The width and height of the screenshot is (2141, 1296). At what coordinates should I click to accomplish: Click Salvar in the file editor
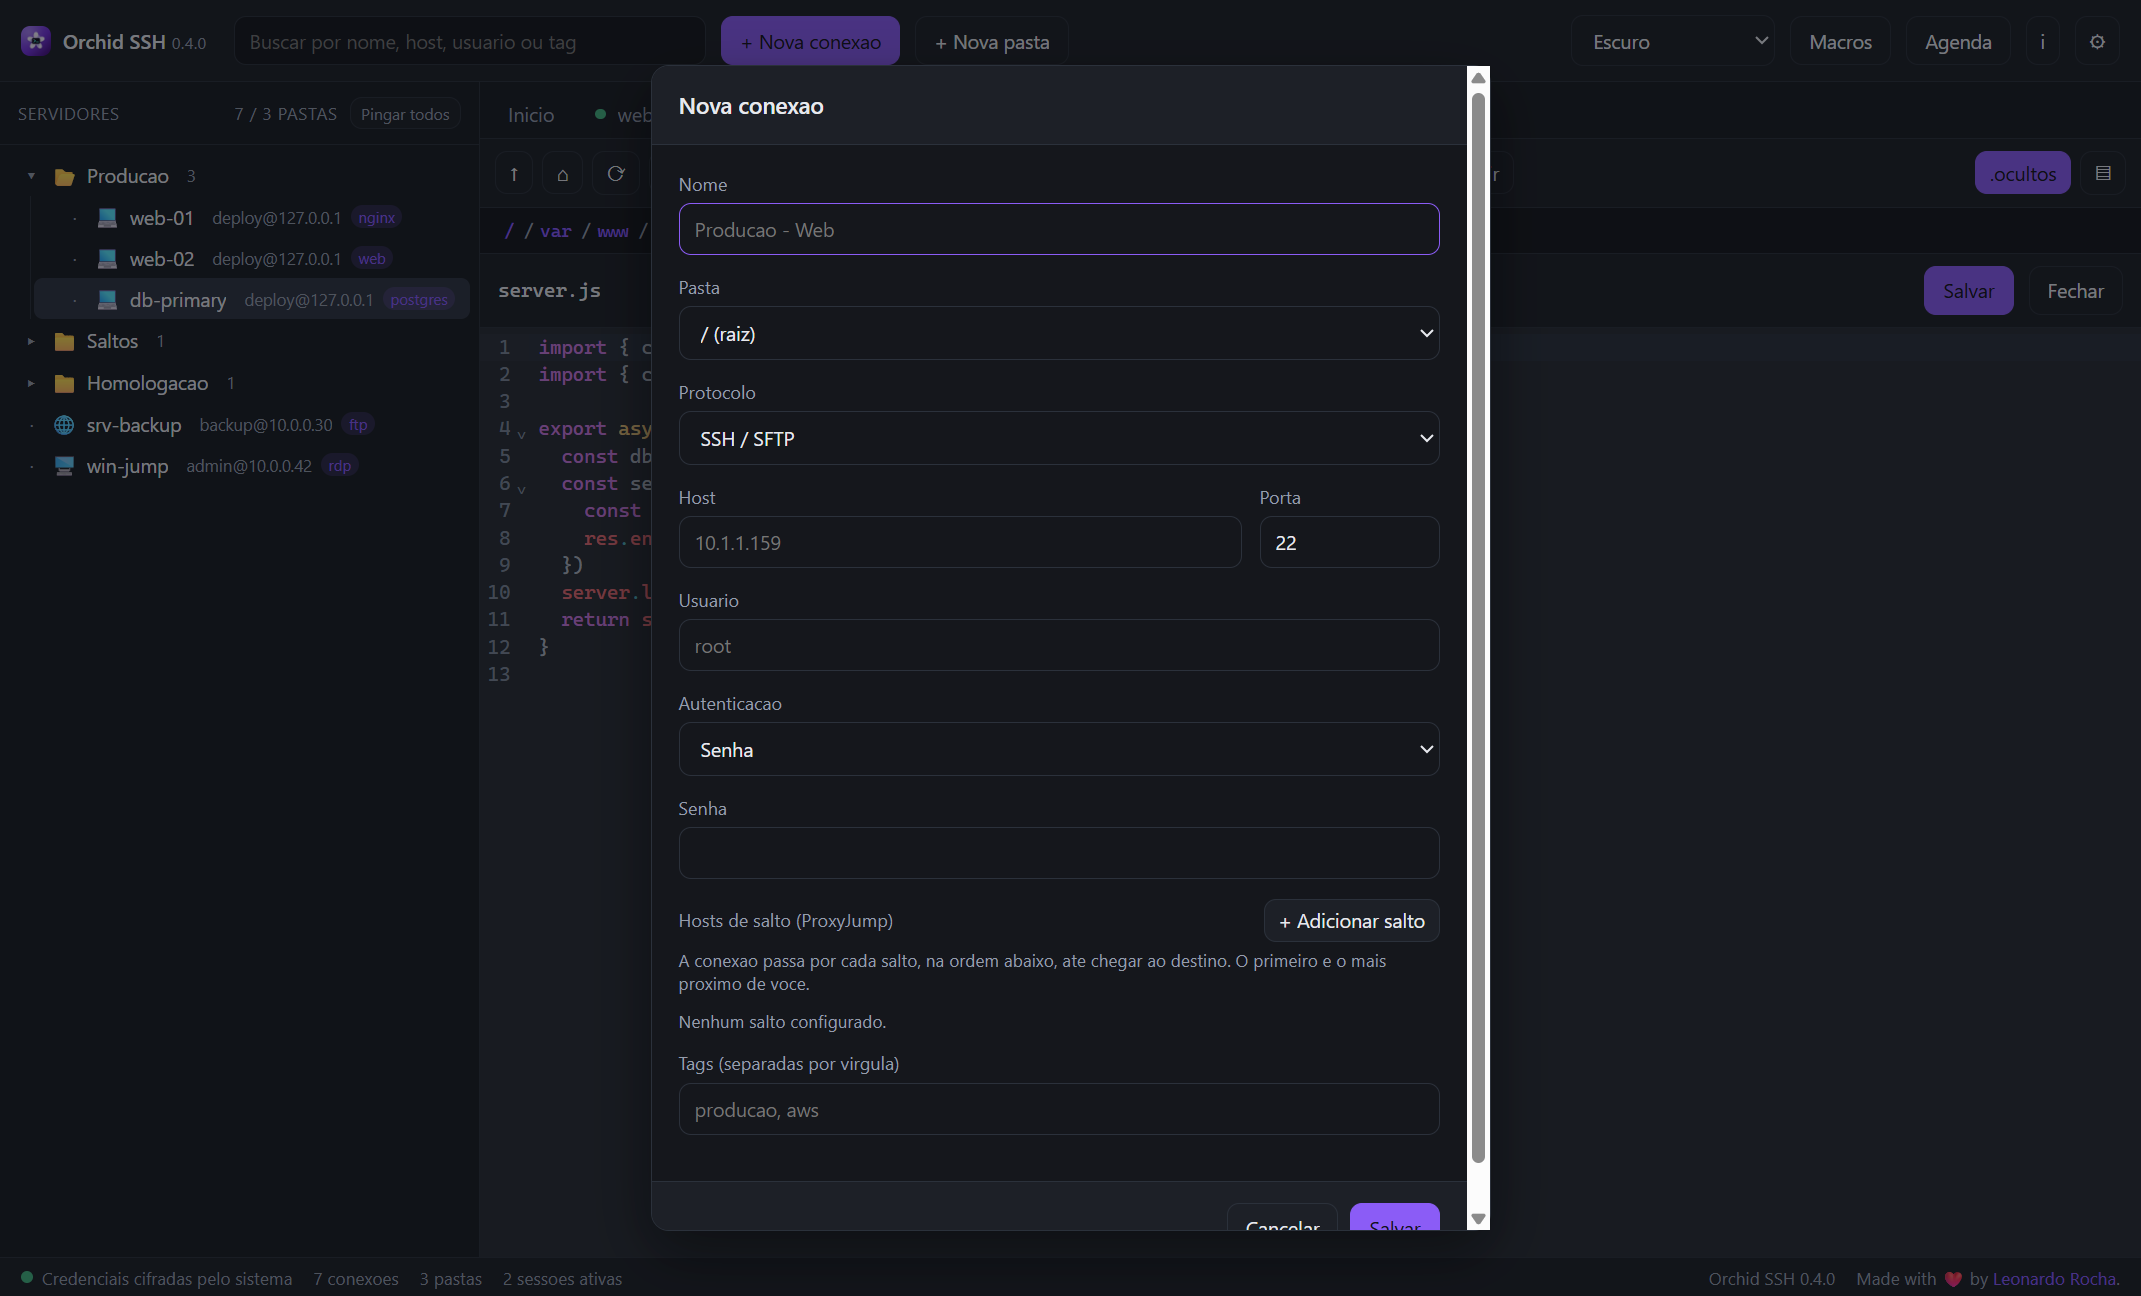coord(1968,291)
